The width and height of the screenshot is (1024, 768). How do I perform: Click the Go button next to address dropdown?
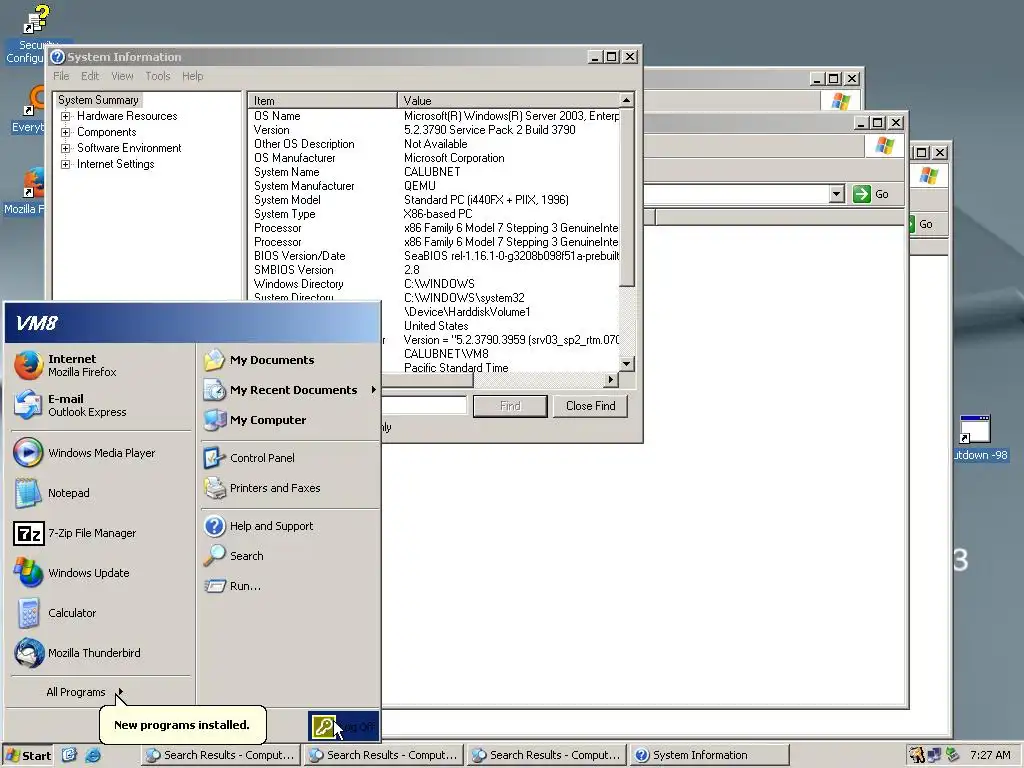click(872, 194)
